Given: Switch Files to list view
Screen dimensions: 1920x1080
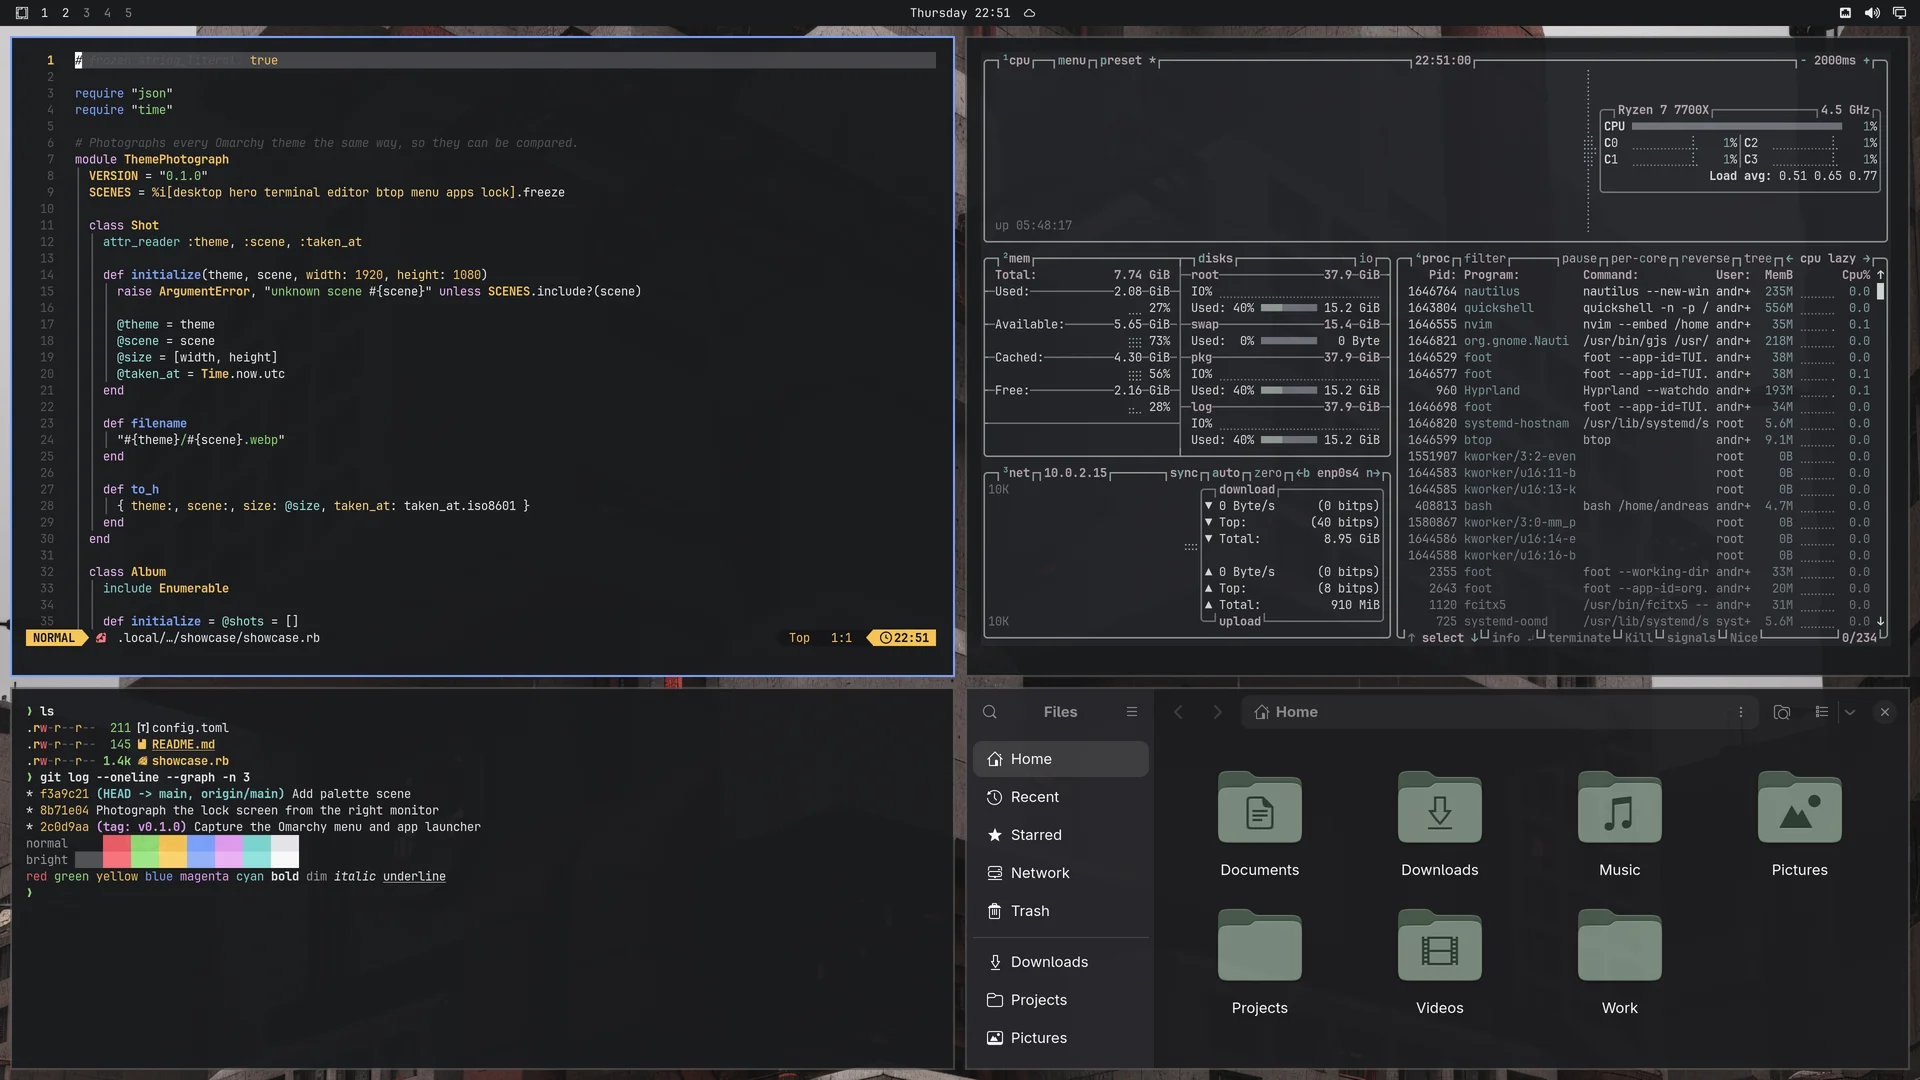Looking at the screenshot, I should (1822, 712).
